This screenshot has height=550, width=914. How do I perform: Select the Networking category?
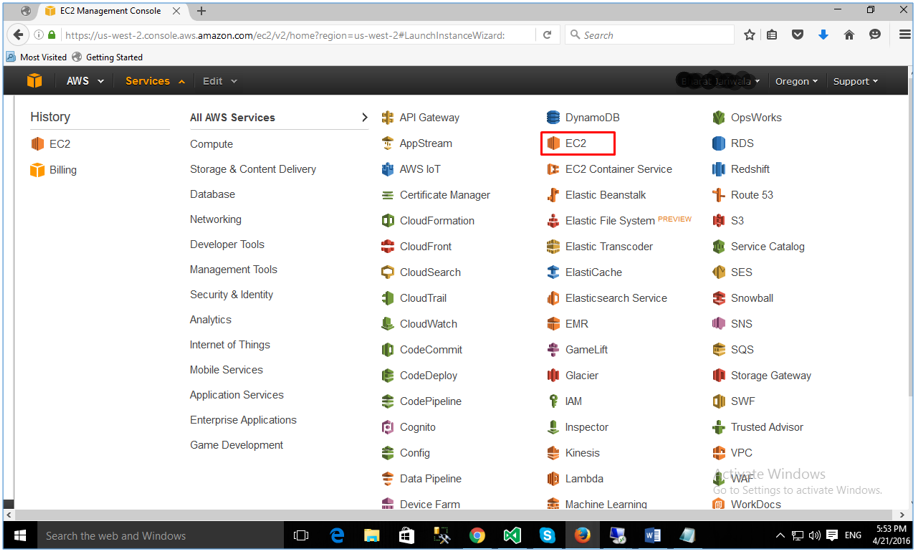(x=215, y=219)
